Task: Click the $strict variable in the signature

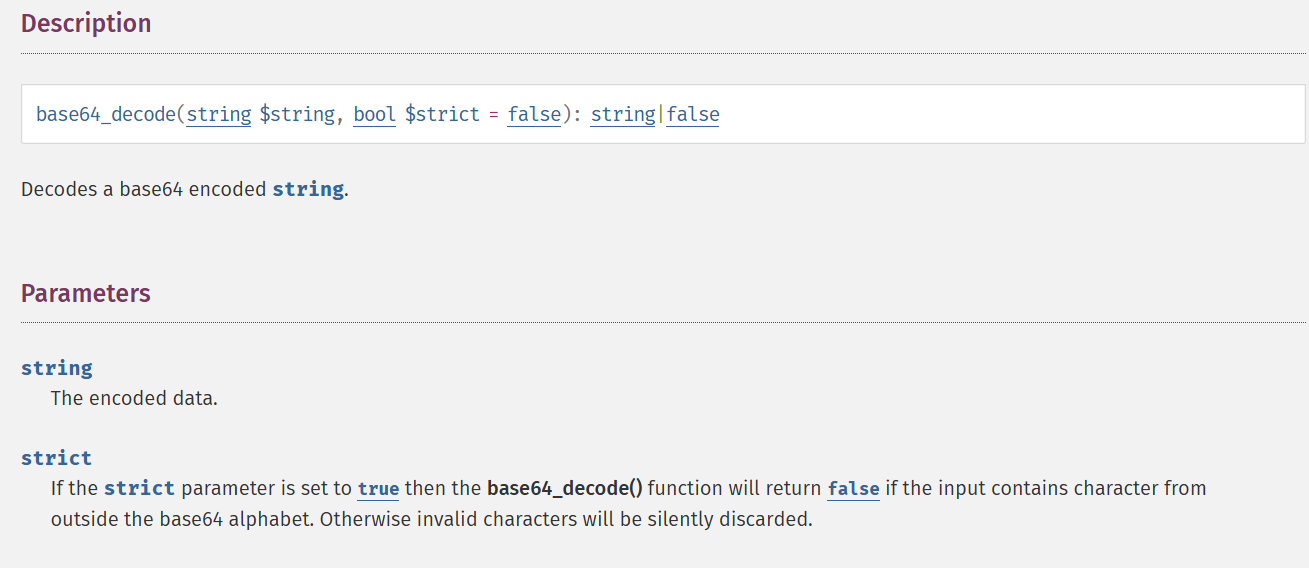Action: pos(443,114)
